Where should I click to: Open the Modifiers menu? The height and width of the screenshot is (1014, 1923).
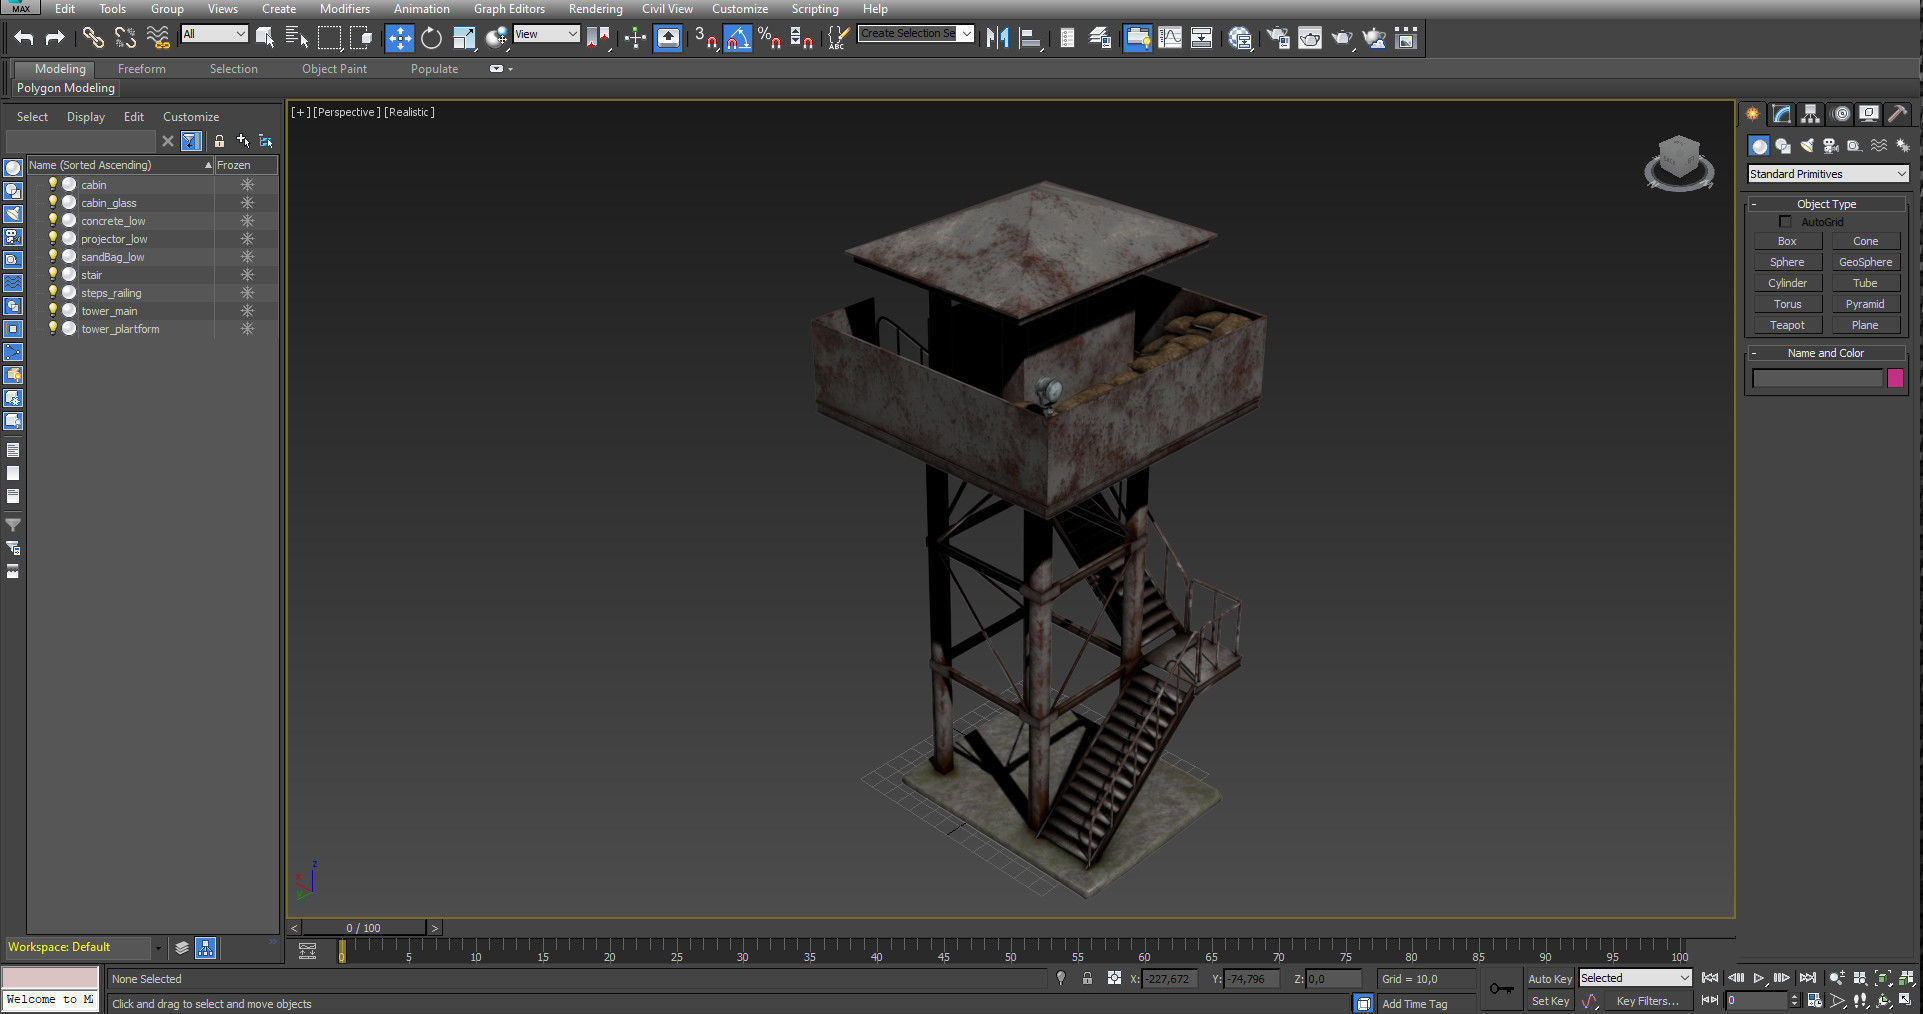[x=345, y=9]
